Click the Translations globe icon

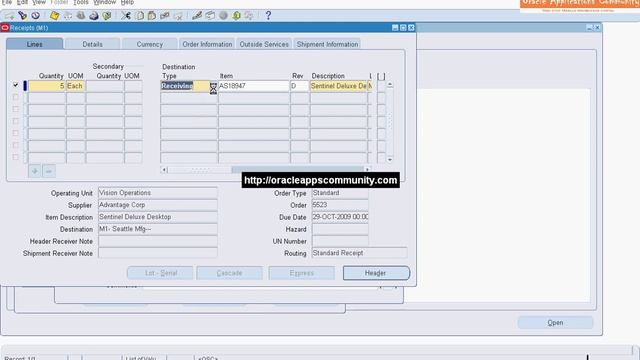point(223,16)
